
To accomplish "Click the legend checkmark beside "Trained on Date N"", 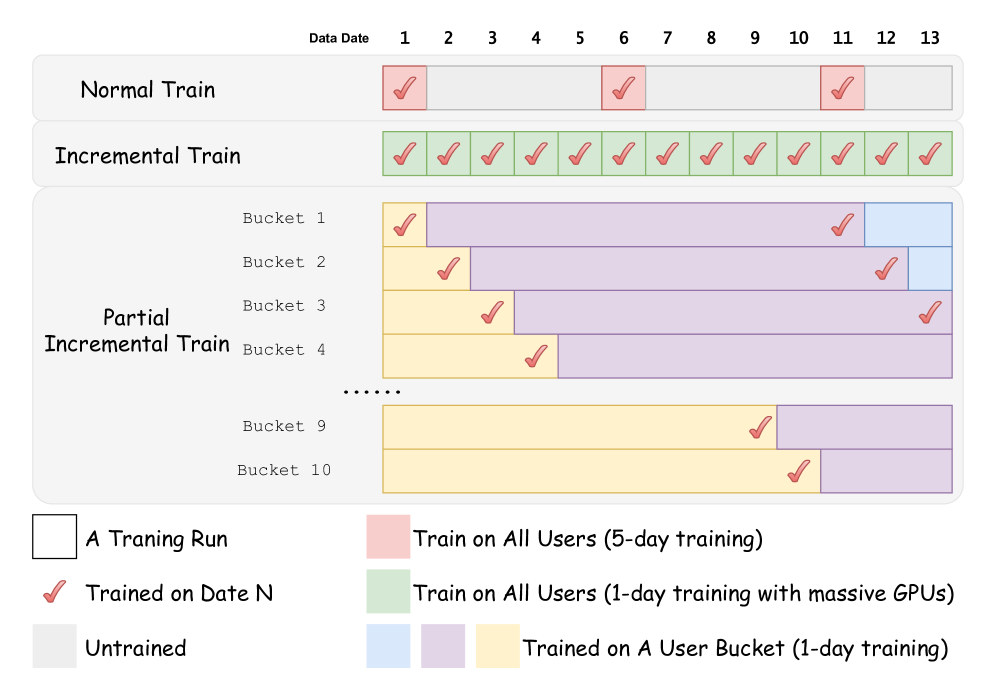I will point(54,592).
